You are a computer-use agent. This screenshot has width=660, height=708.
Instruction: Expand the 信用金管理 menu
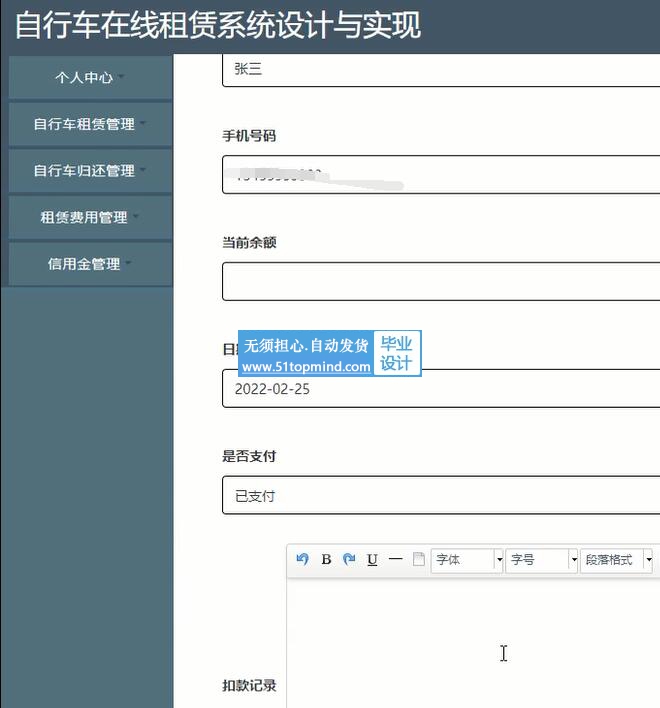(x=90, y=264)
